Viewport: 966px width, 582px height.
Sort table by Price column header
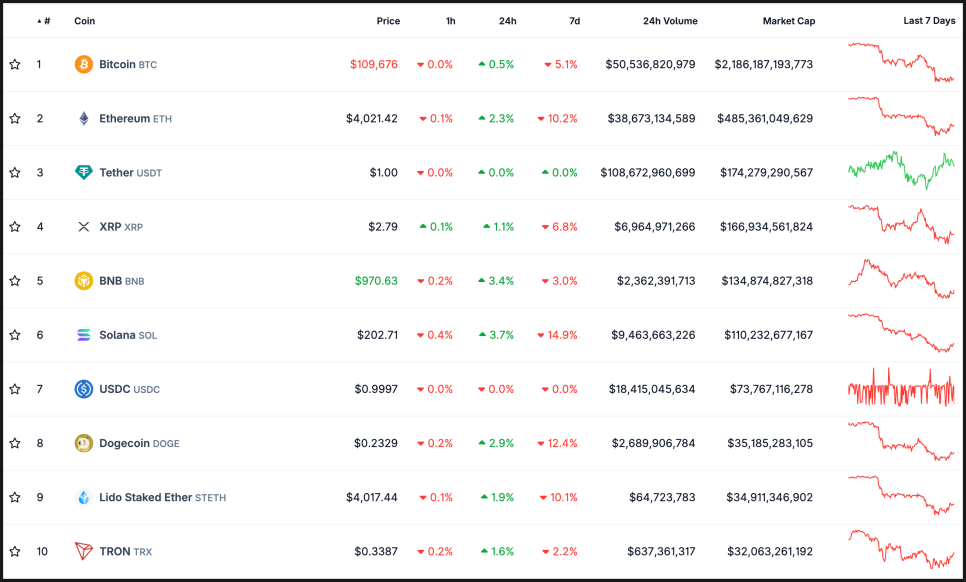pyautogui.click(x=388, y=21)
